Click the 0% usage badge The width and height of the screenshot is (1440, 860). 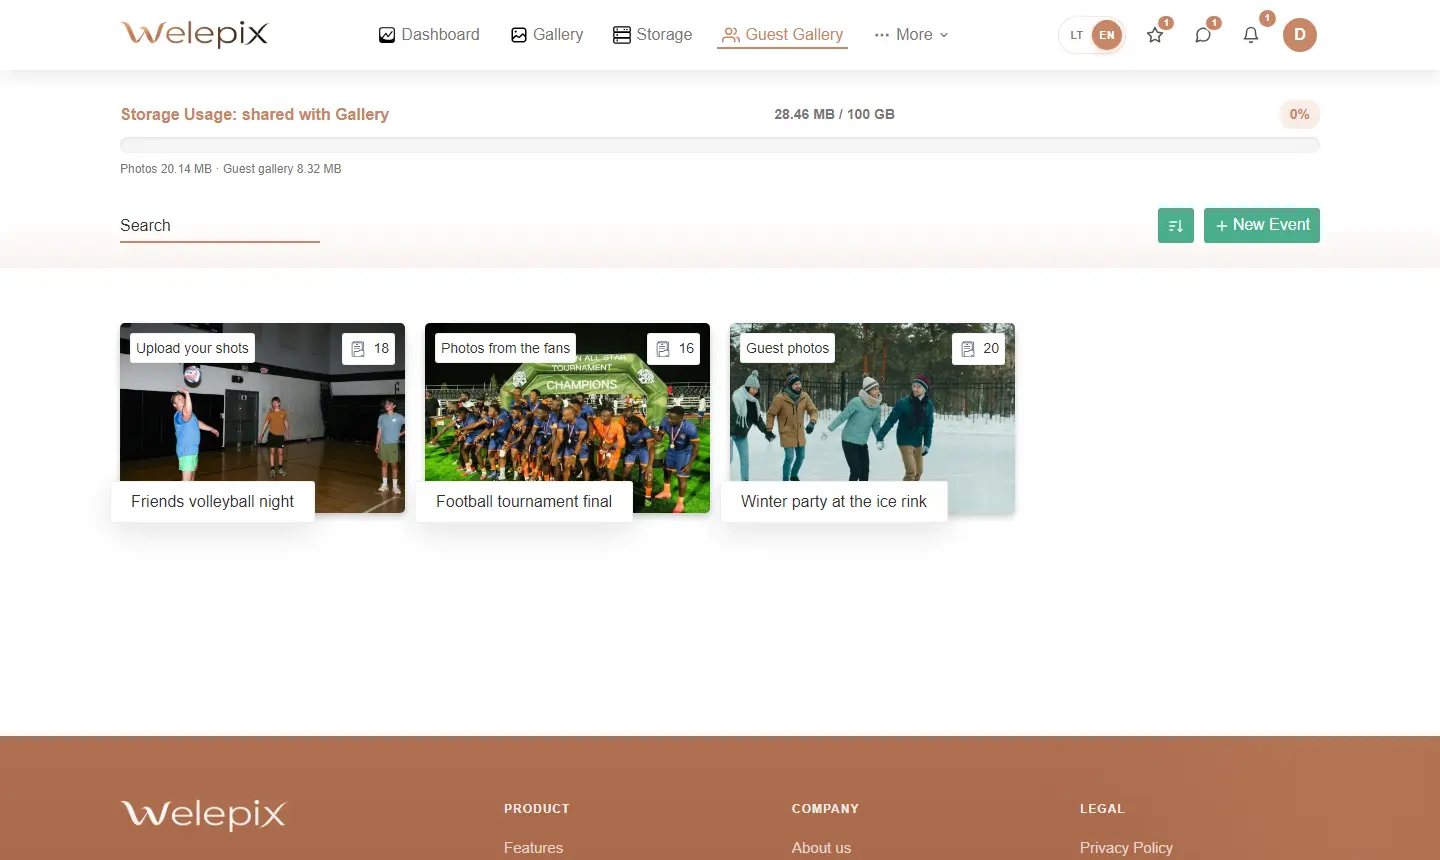click(x=1300, y=114)
